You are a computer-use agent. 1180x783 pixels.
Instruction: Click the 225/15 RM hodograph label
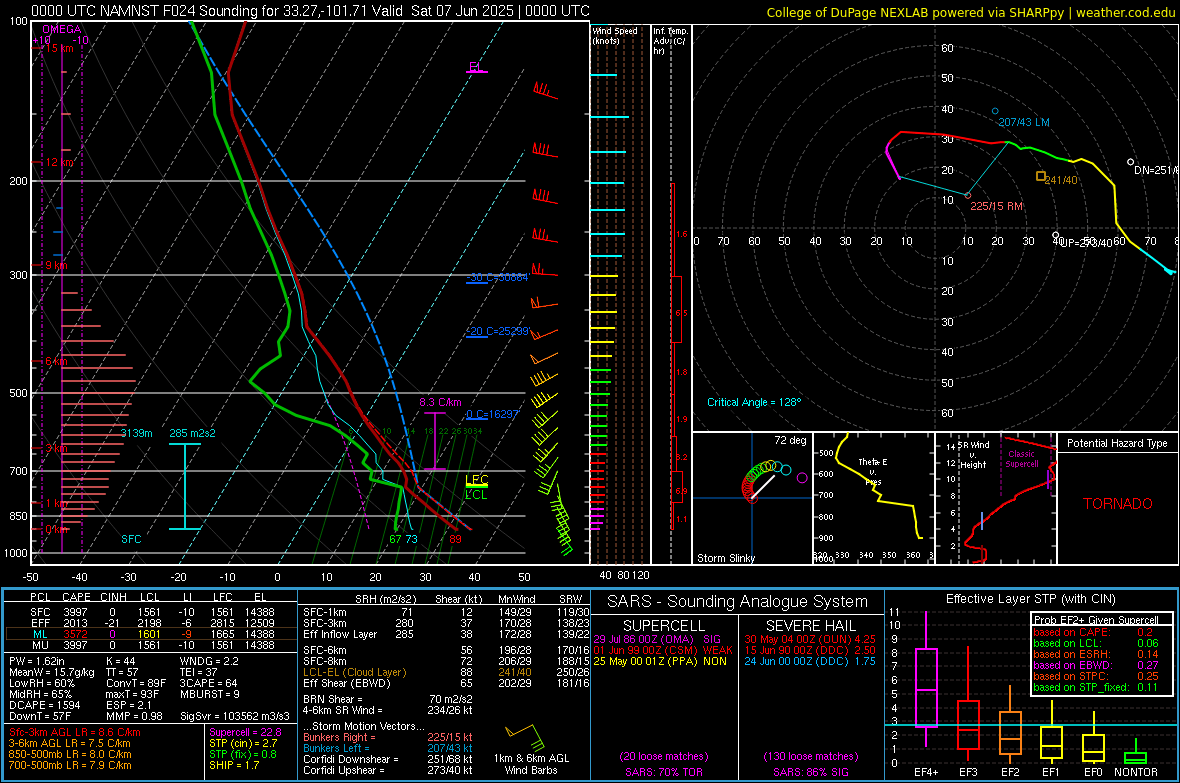click(x=996, y=206)
